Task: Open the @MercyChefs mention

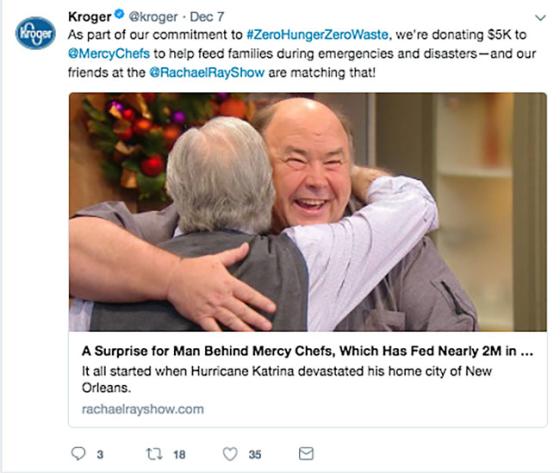Action: pos(109,54)
